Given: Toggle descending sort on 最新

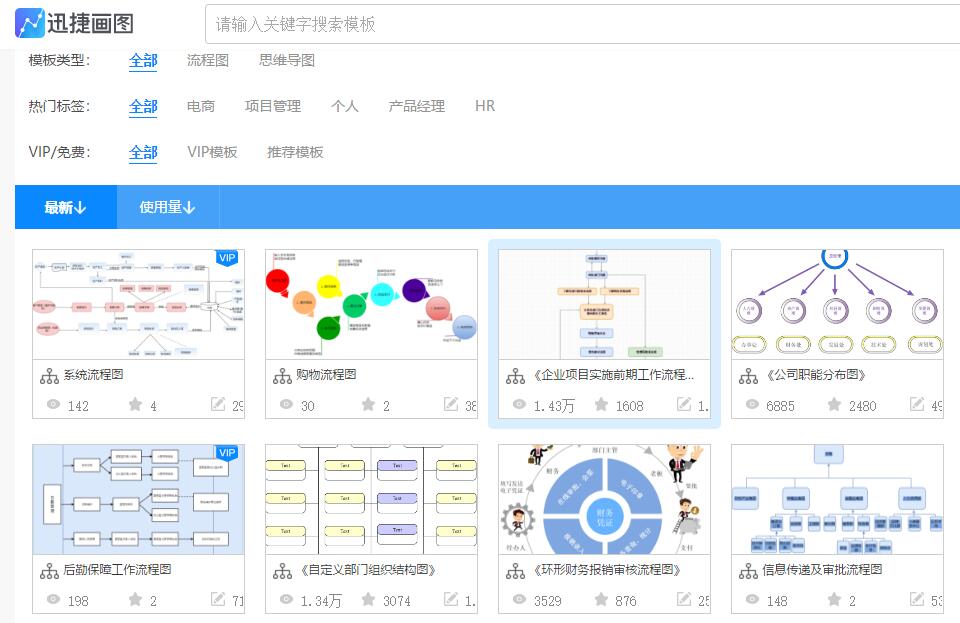Looking at the screenshot, I should 66,207.
